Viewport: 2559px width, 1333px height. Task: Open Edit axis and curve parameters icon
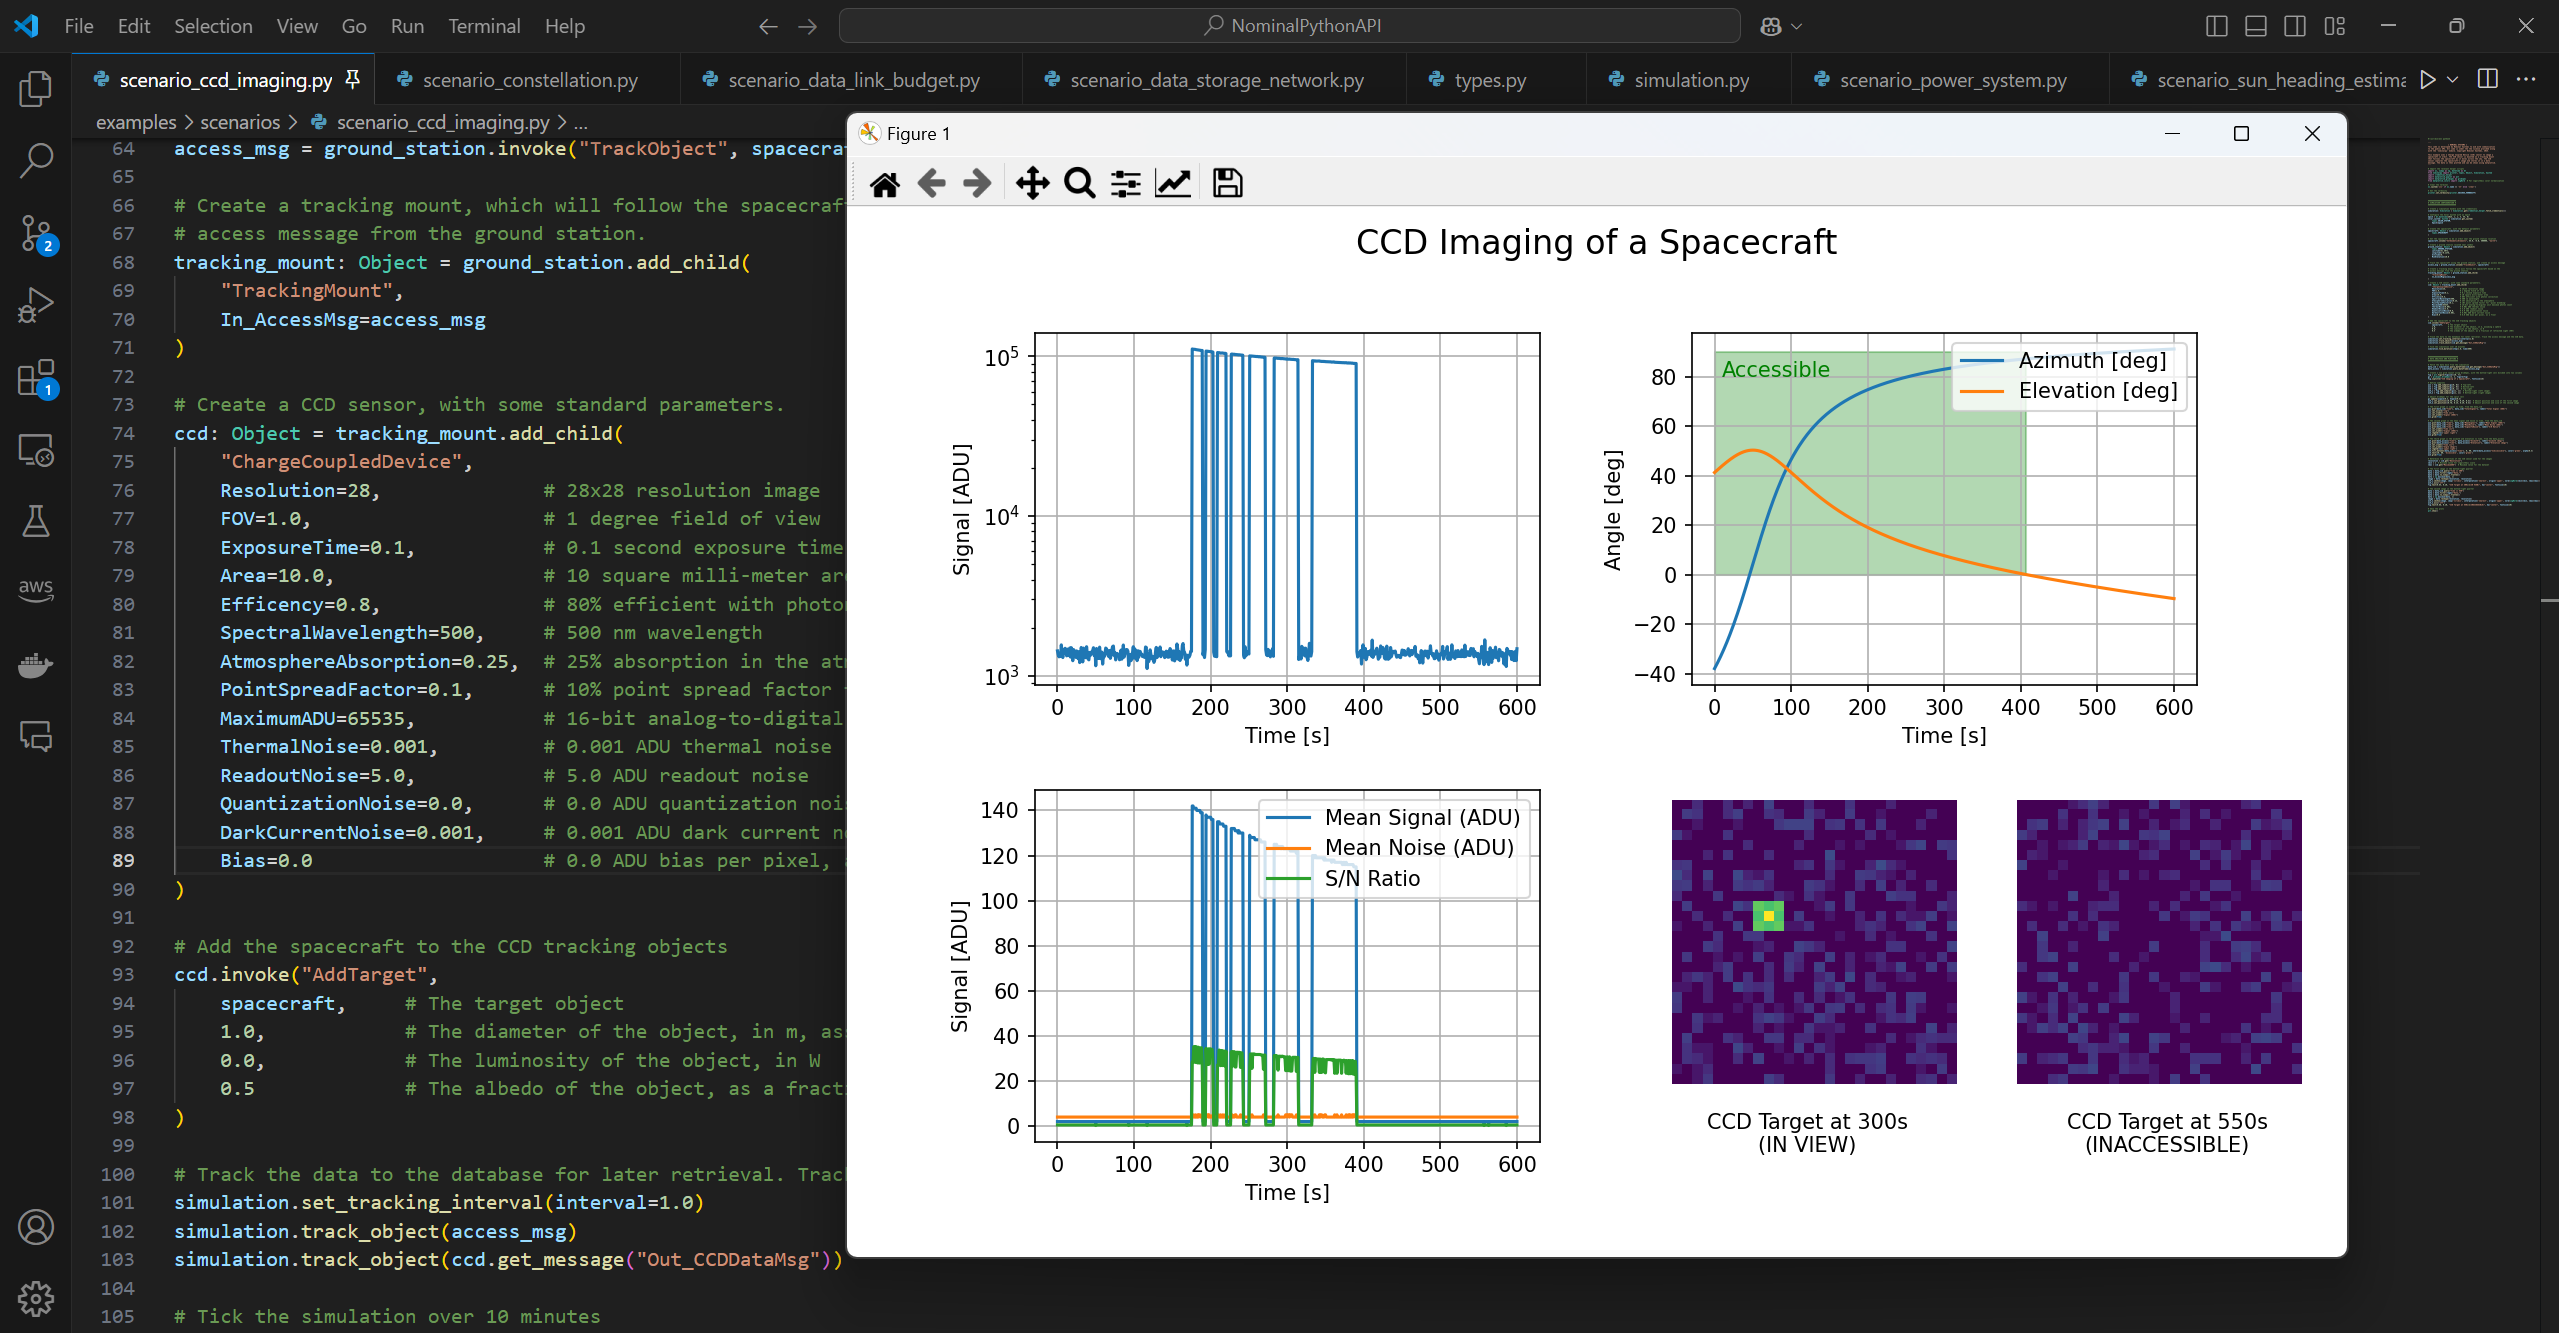1173,184
